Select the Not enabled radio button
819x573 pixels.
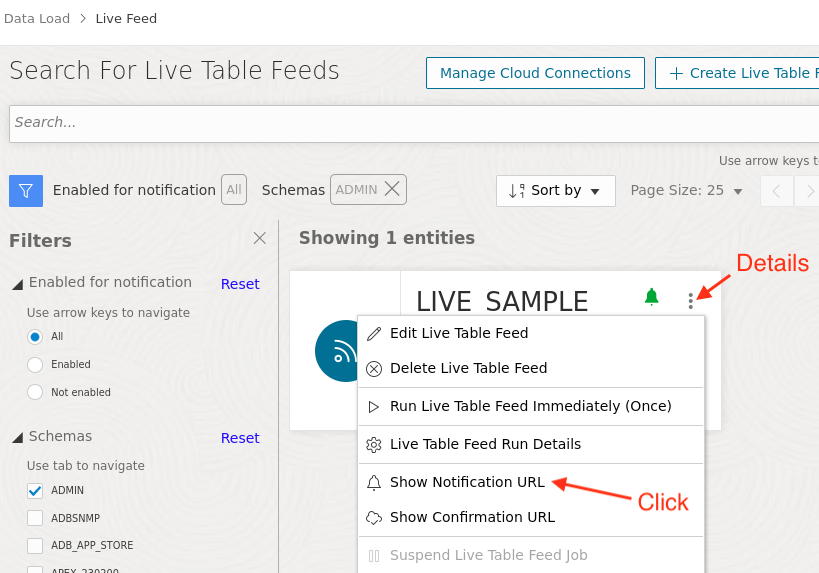click(35, 392)
